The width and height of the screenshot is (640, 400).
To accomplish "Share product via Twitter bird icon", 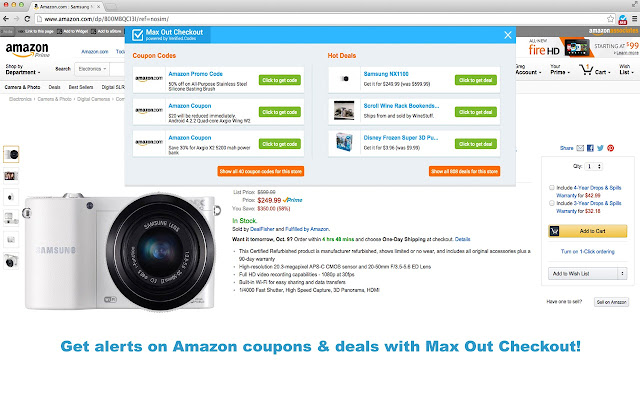I will pyautogui.click(x=600, y=148).
